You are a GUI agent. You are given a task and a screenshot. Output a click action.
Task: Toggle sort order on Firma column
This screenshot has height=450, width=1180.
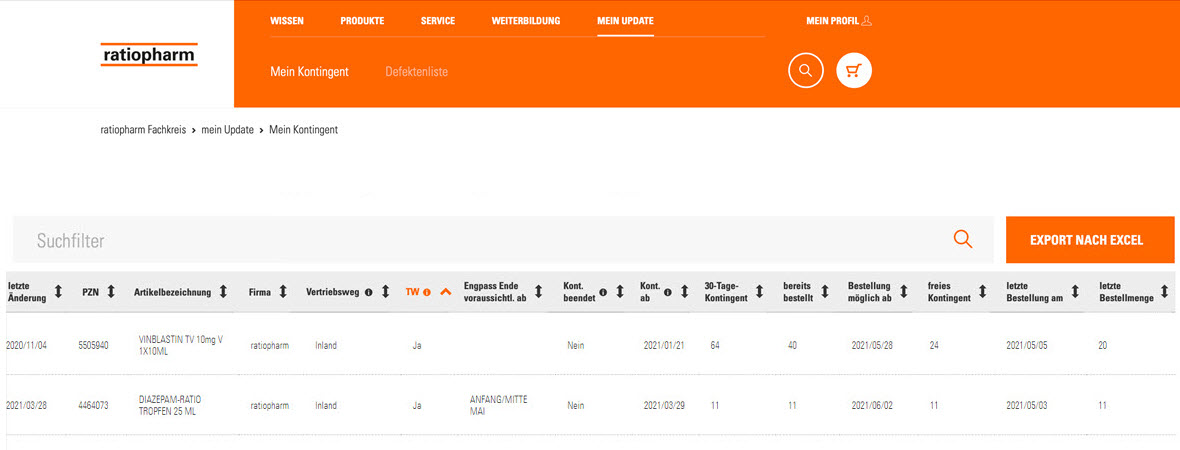tap(283, 292)
